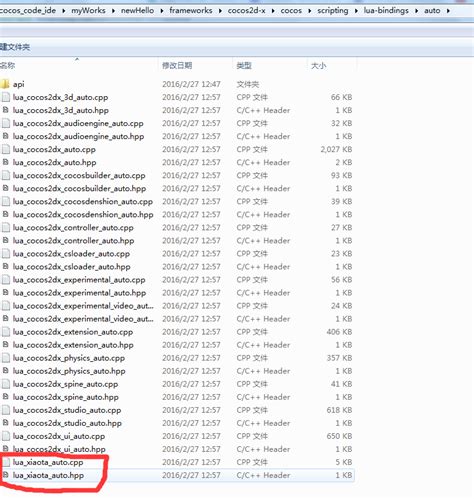Select file lua_cocos2dx_spine_auto.hpp

[66, 397]
